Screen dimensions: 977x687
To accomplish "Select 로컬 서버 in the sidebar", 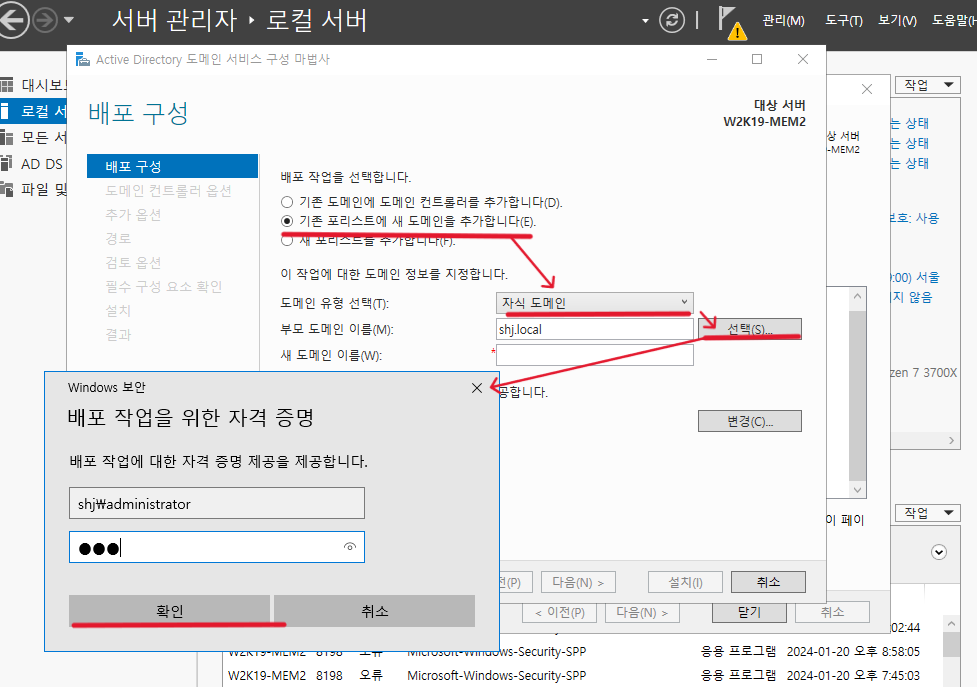I will tap(34, 111).
